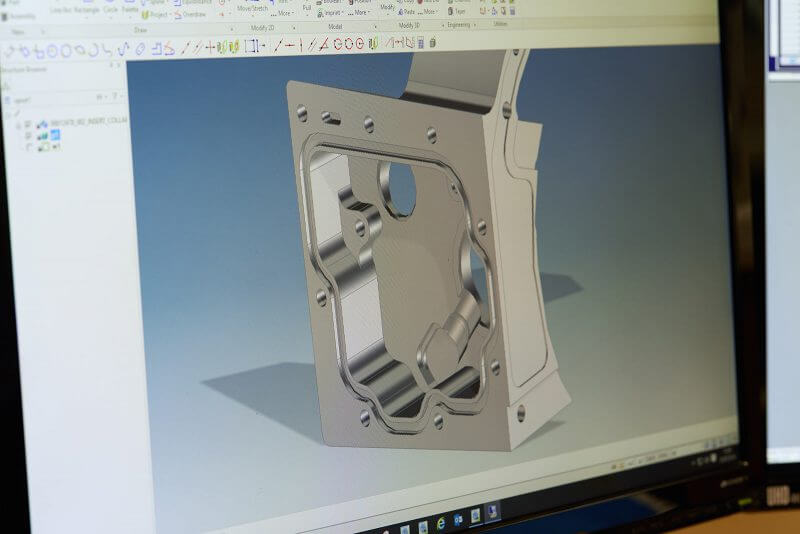This screenshot has height=534, width=800.
Task: Expand the Draw ribbon group options arrow
Action: pos(232,29)
